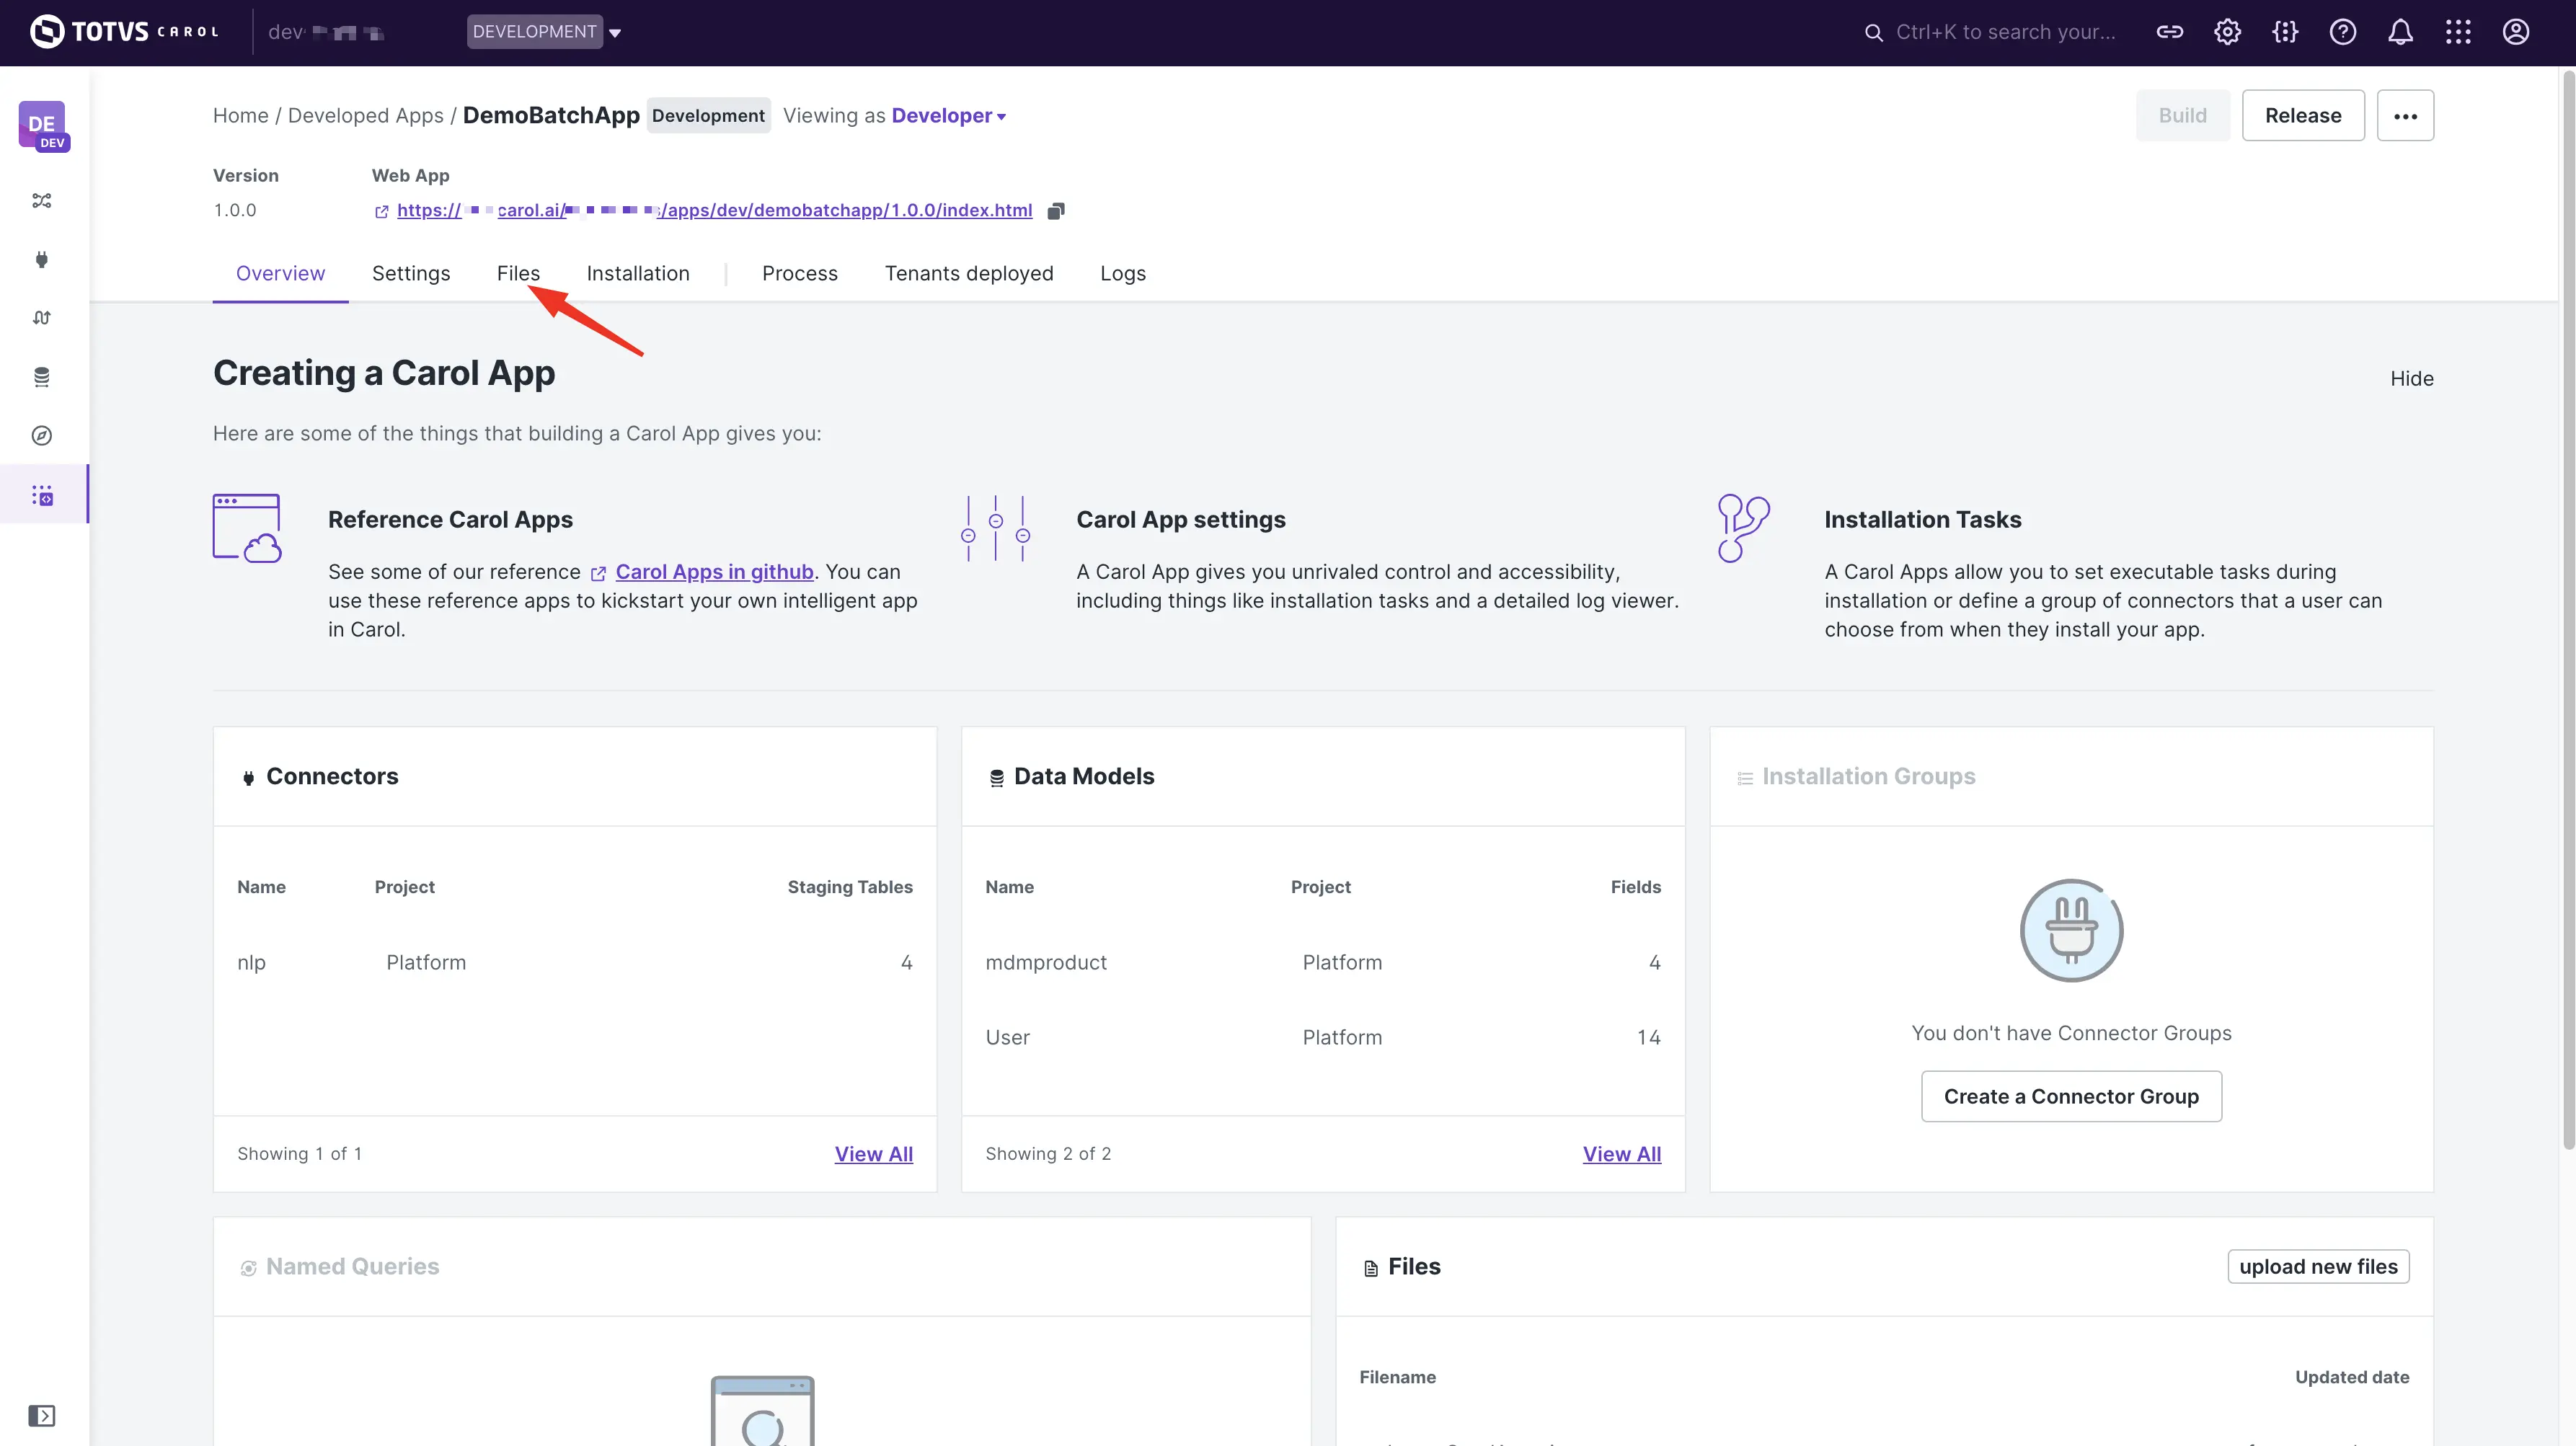Click the Connector Groups plug illustration
This screenshot has width=2576, height=1446.
2071,930
